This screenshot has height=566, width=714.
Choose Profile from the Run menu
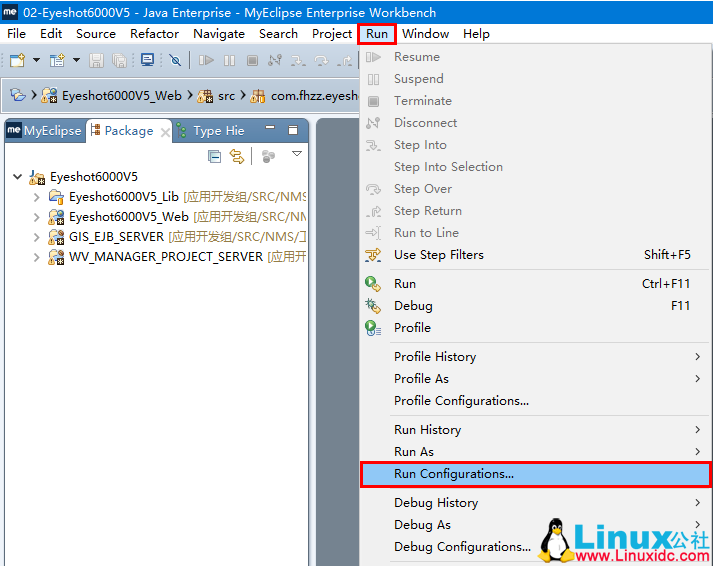[x=536, y=327]
